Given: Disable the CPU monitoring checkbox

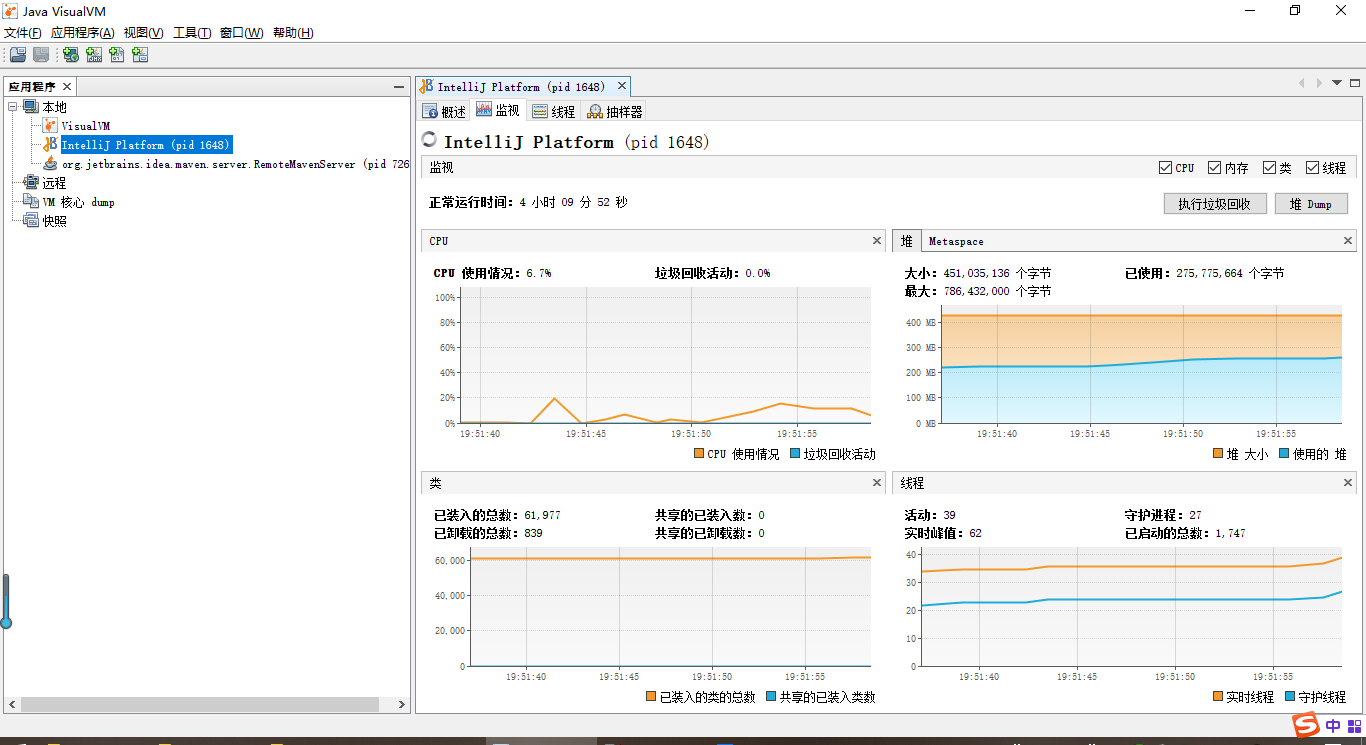Looking at the screenshot, I should click(x=1166, y=167).
